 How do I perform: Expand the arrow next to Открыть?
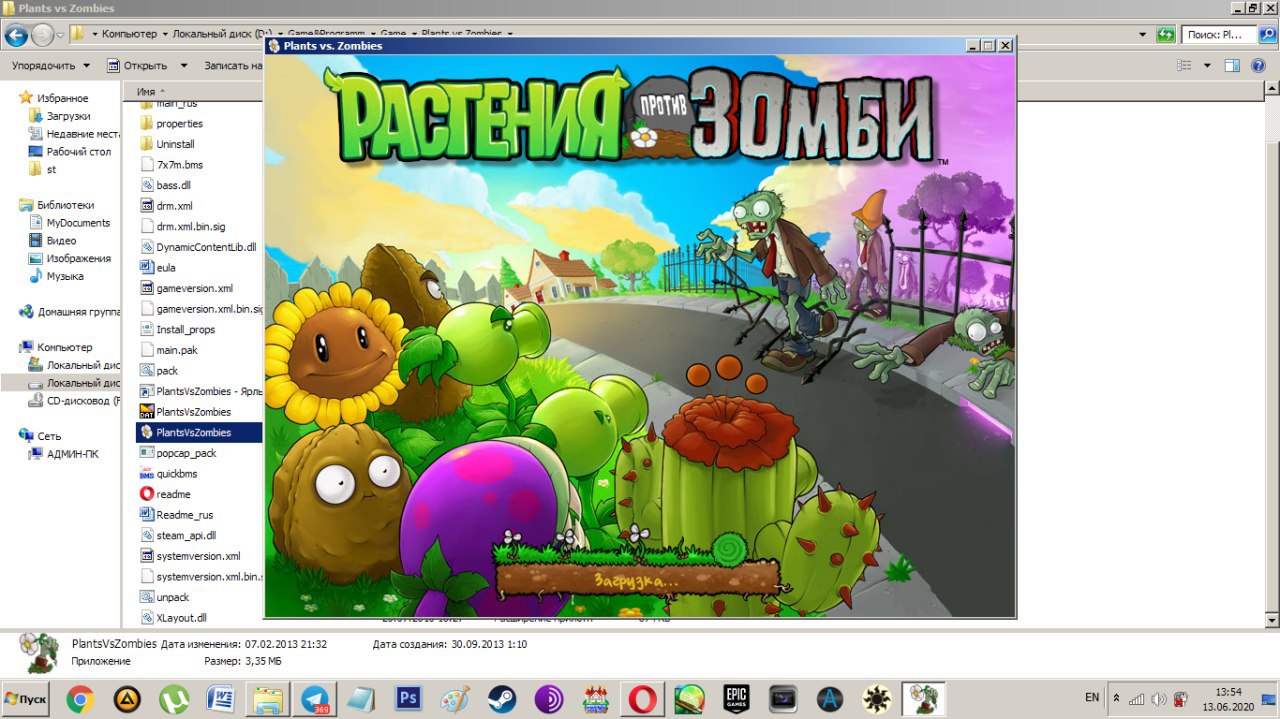point(183,66)
